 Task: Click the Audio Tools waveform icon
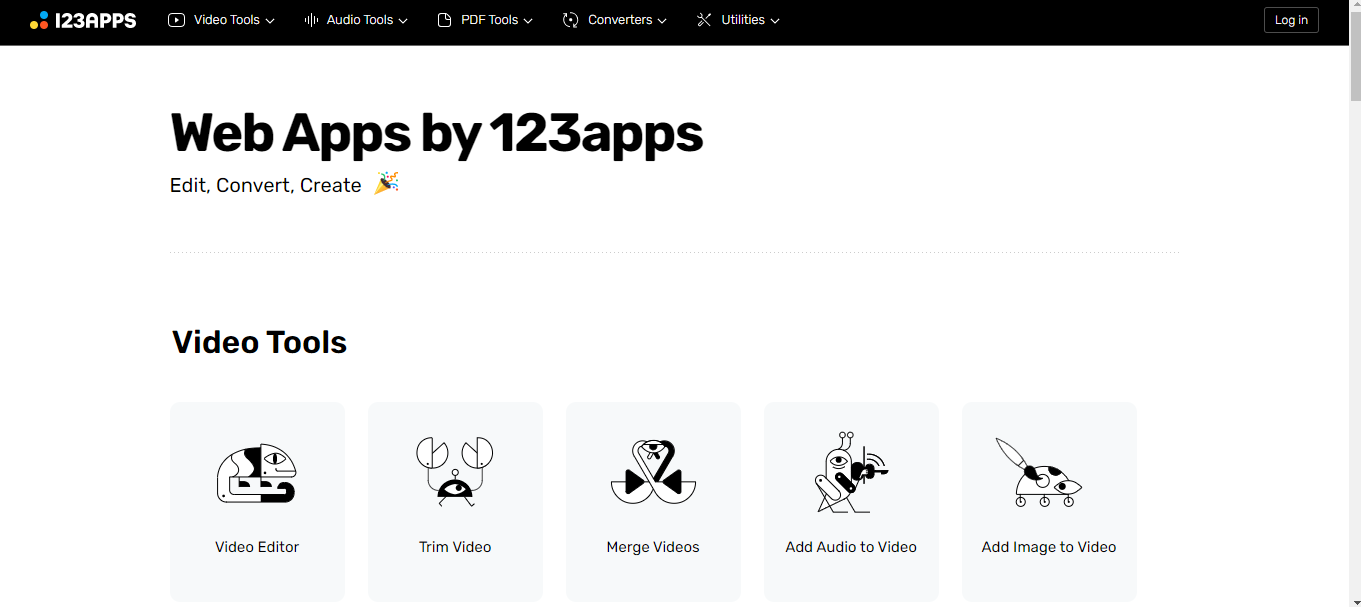tap(311, 20)
